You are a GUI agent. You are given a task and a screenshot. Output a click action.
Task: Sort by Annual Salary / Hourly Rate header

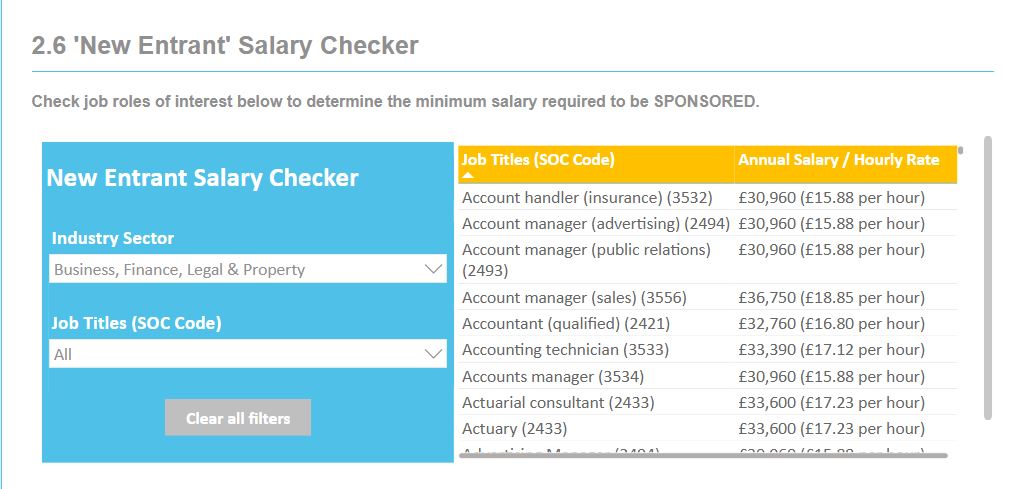838,159
